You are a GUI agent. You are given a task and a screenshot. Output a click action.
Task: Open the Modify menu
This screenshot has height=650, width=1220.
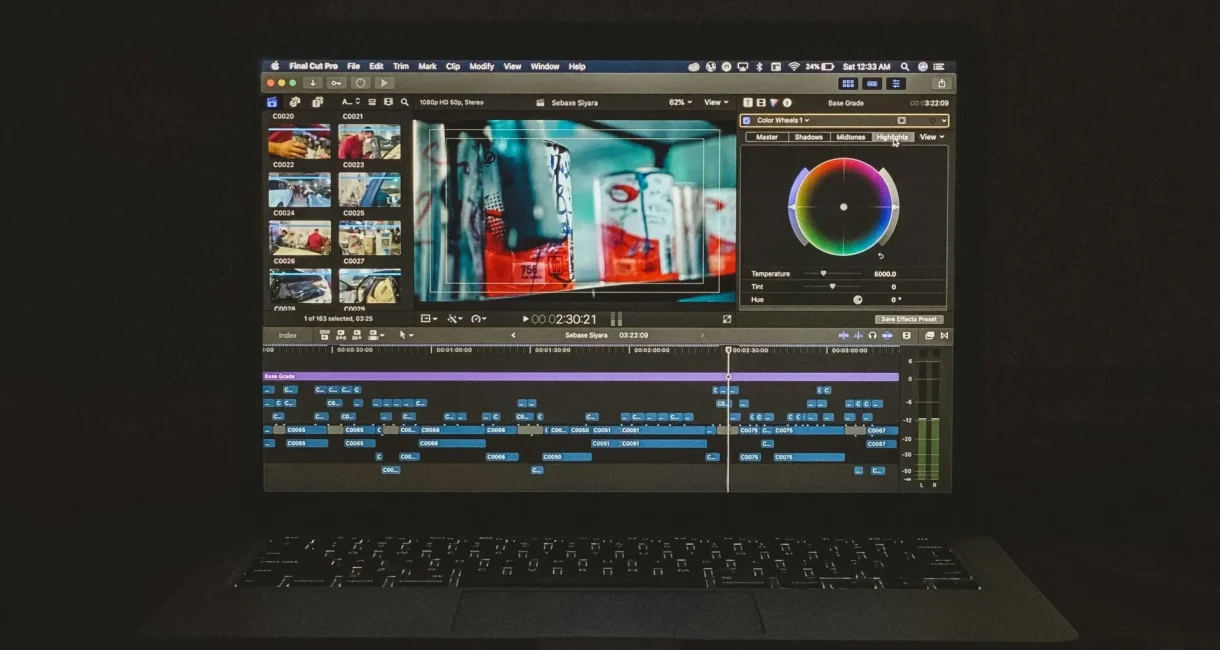point(481,66)
